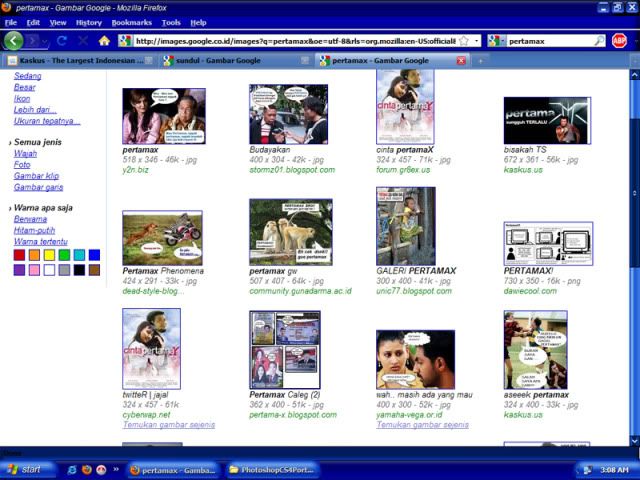Click the Lebih dari size link
The width and height of the screenshot is (640, 480).
(35, 110)
